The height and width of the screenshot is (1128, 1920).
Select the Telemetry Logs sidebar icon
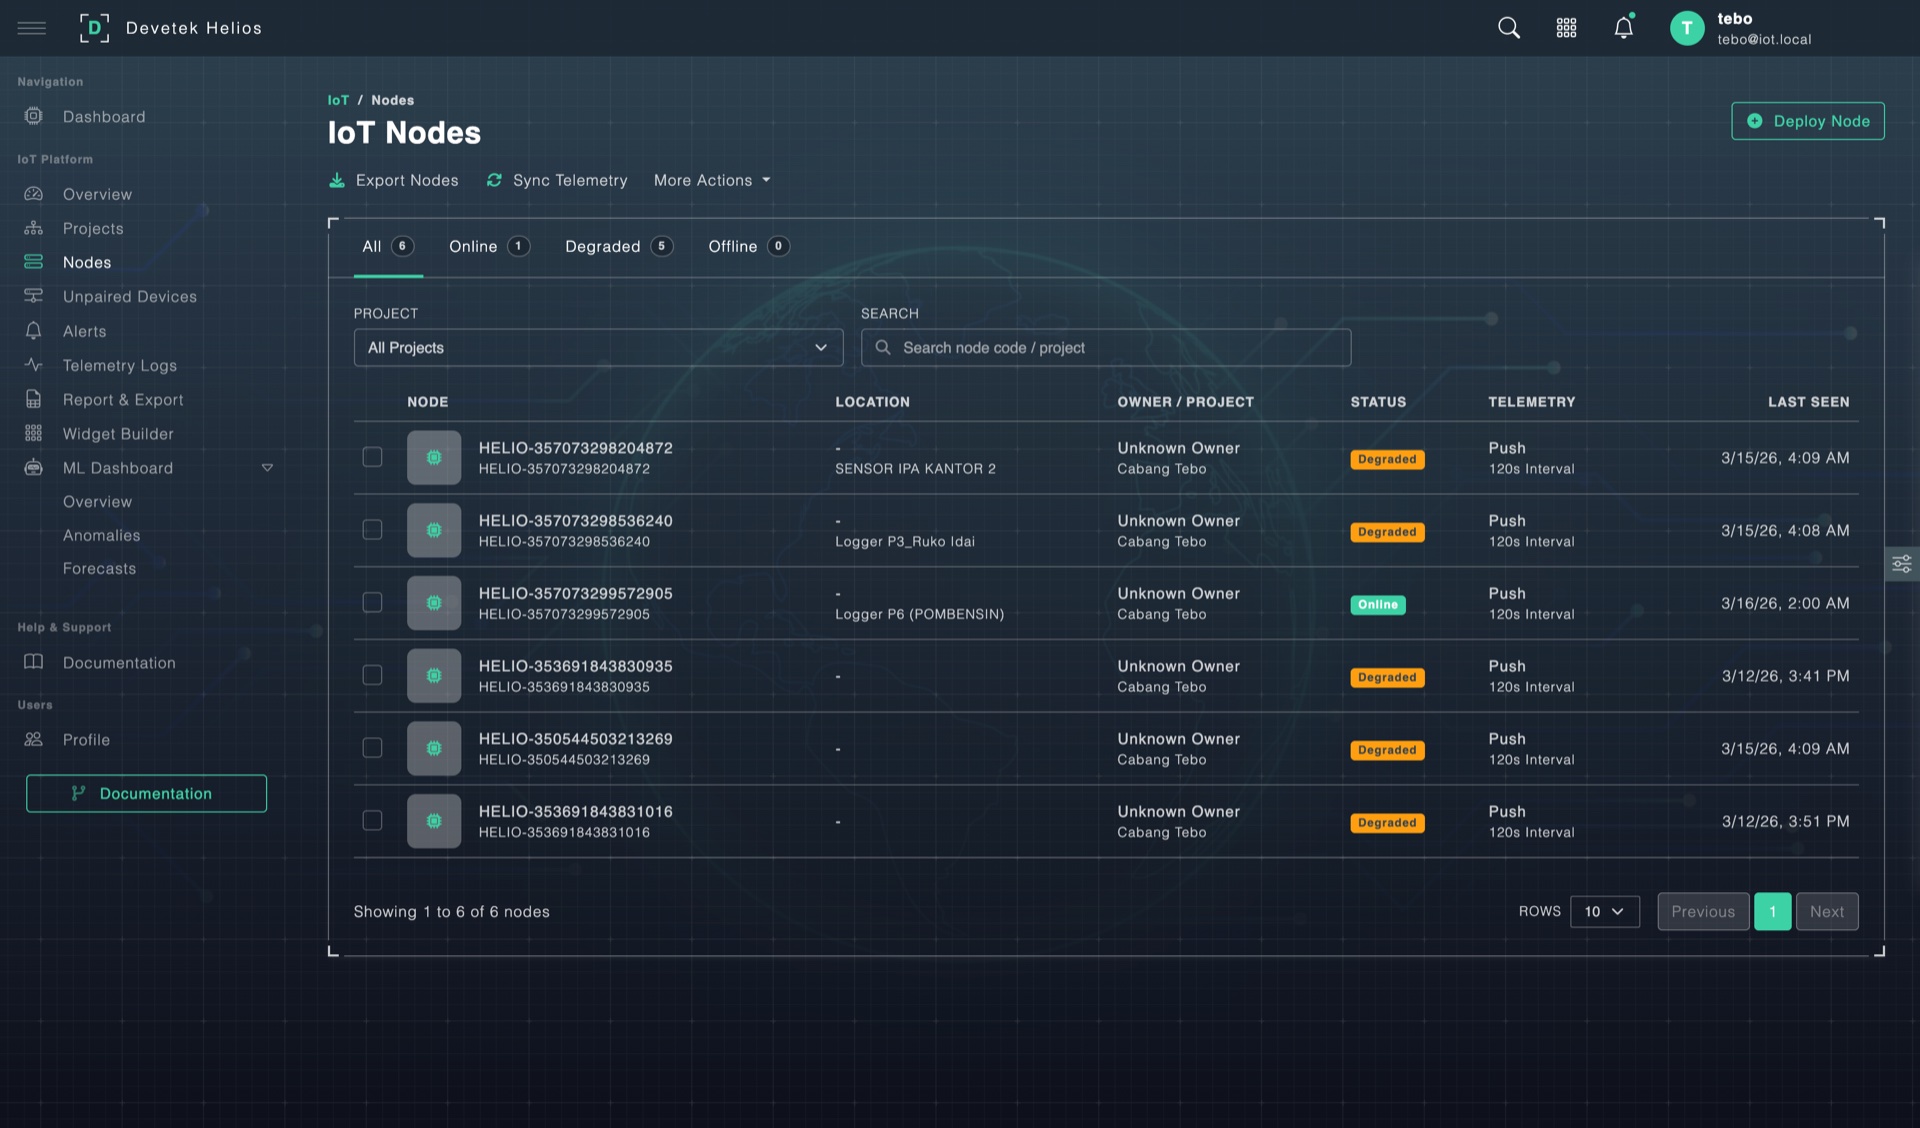coord(33,365)
